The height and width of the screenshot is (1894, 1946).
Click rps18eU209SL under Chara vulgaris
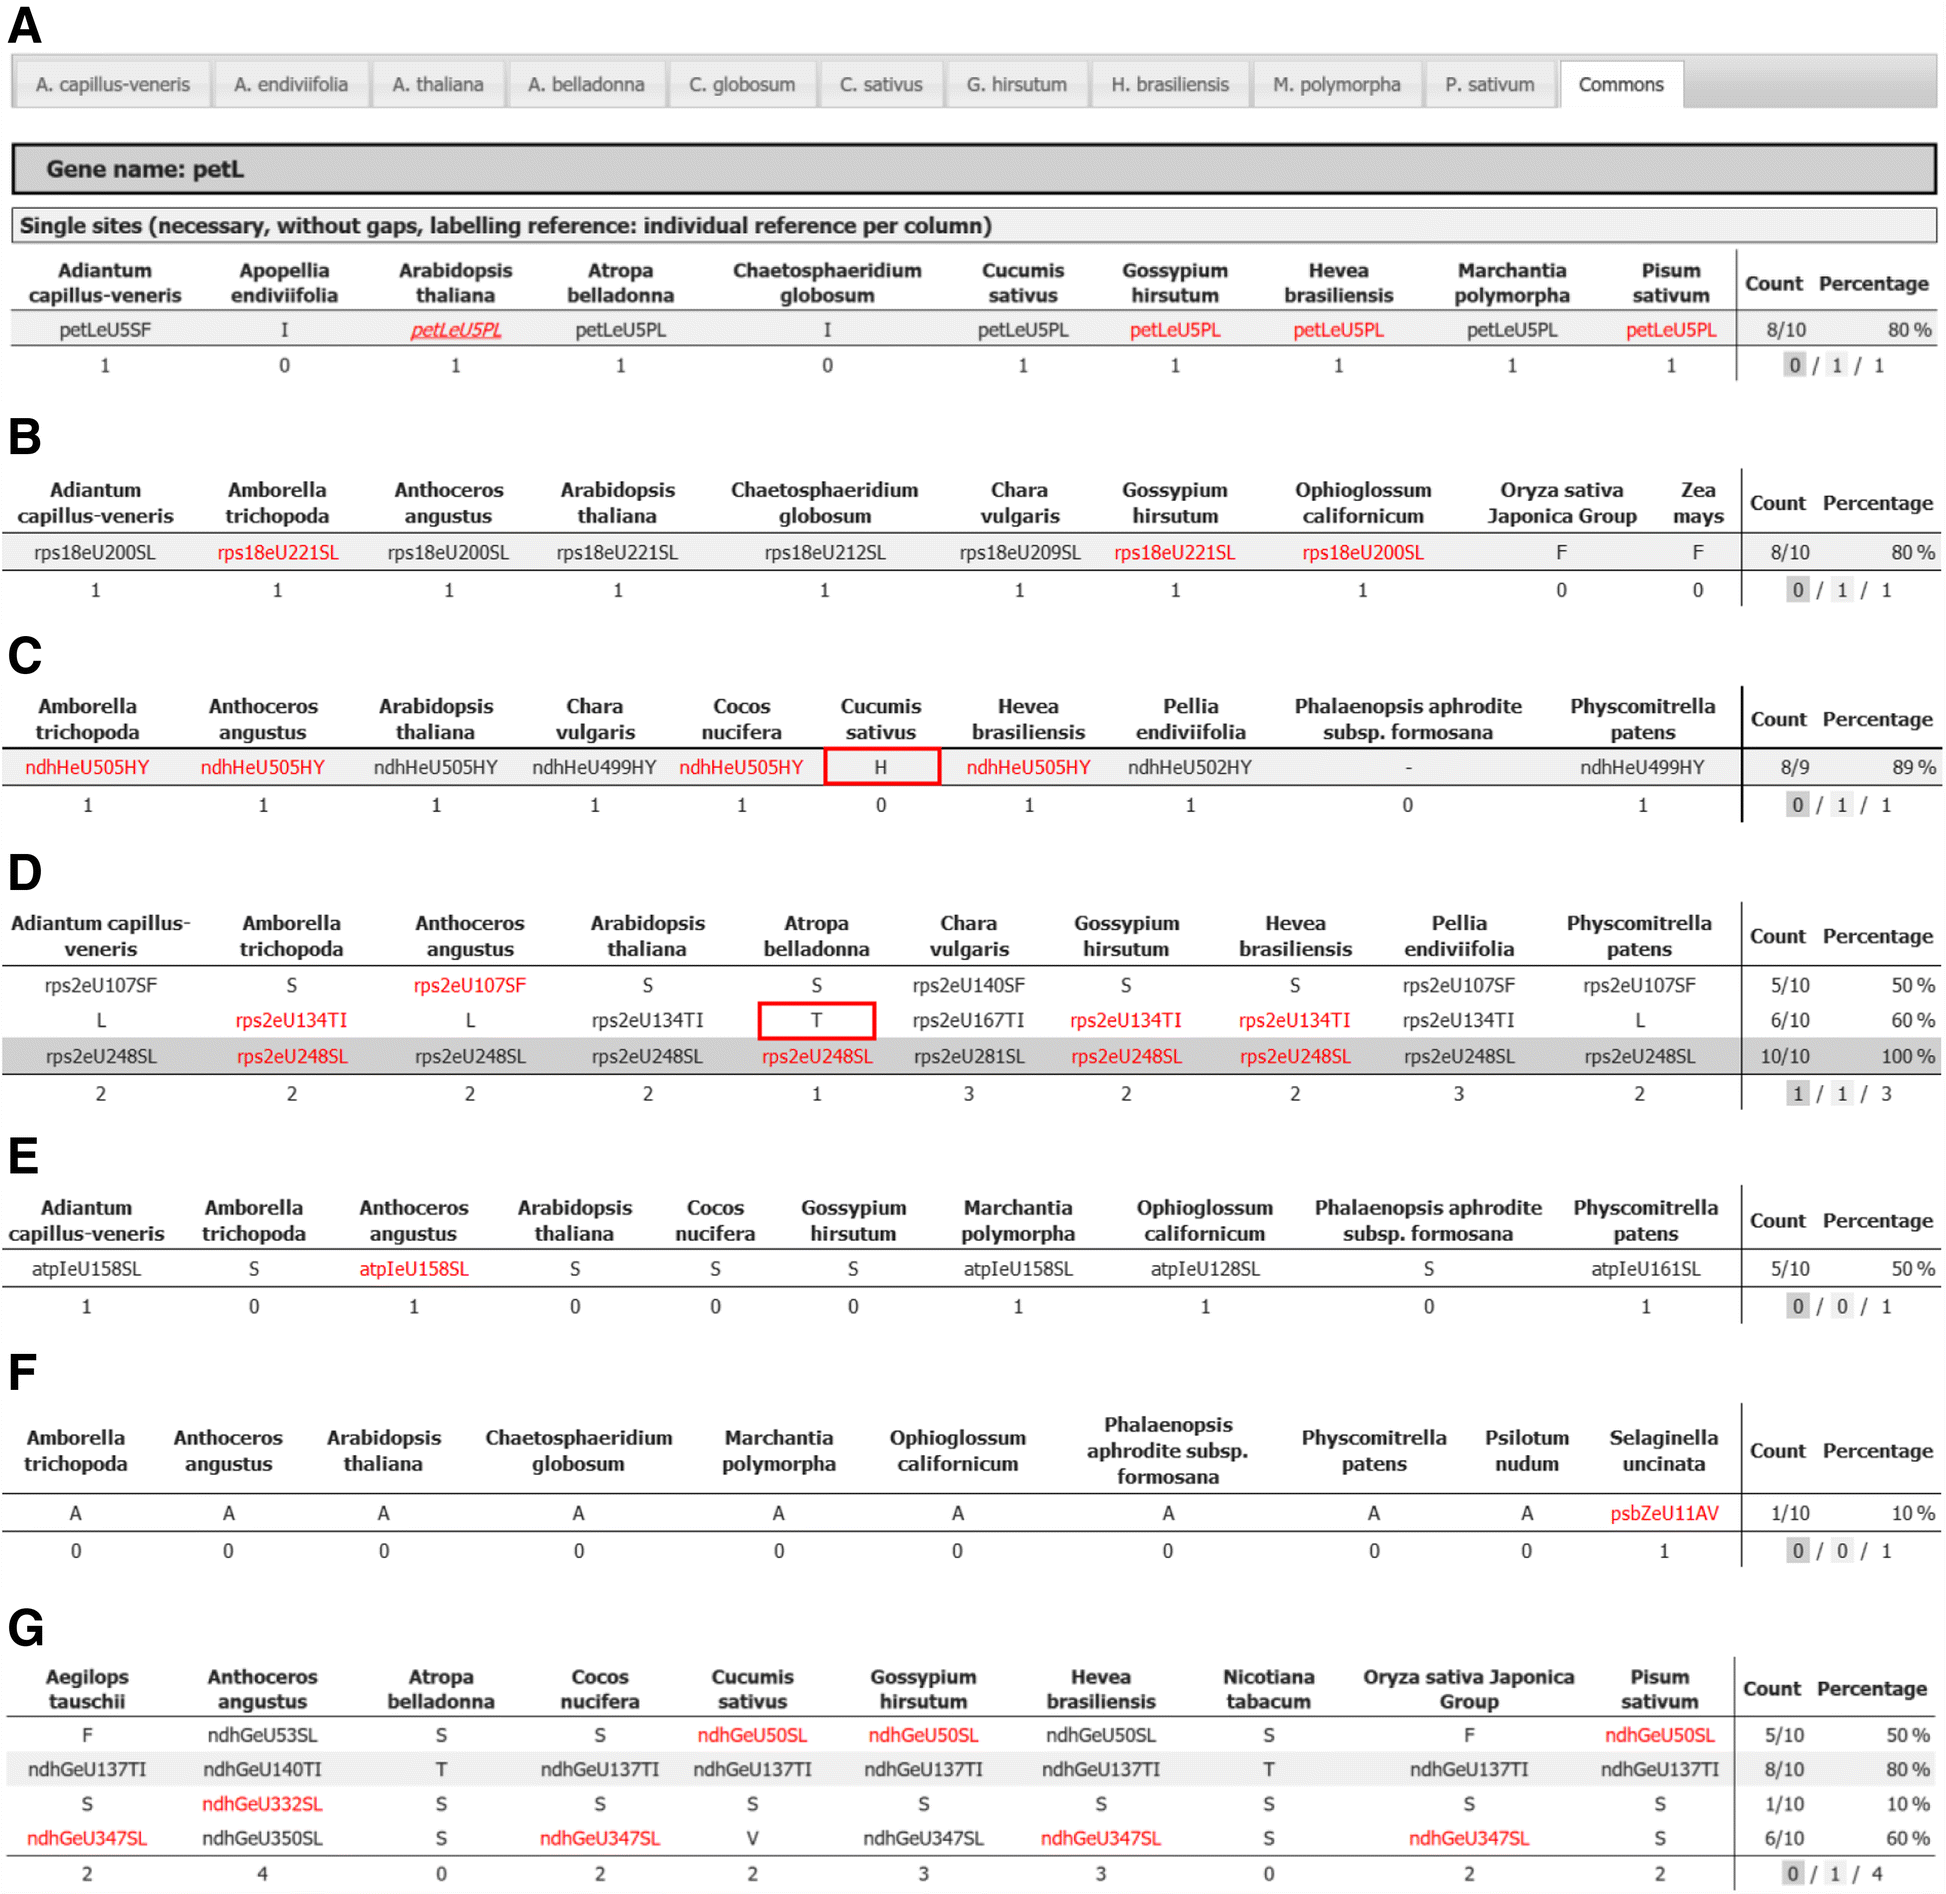coord(1020,552)
